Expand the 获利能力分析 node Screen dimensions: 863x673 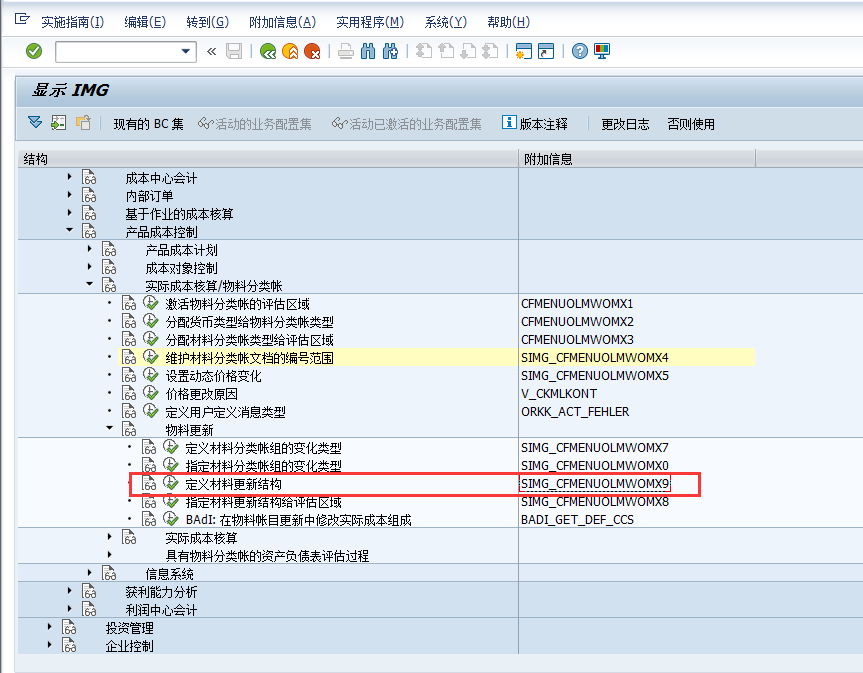pyautogui.click(x=68, y=590)
